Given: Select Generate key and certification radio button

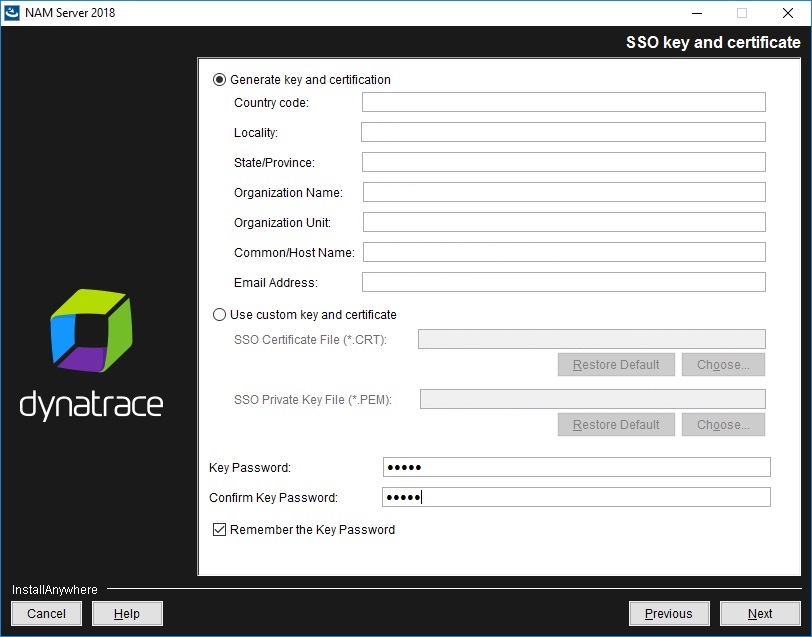Looking at the screenshot, I should click(x=220, y=80).
